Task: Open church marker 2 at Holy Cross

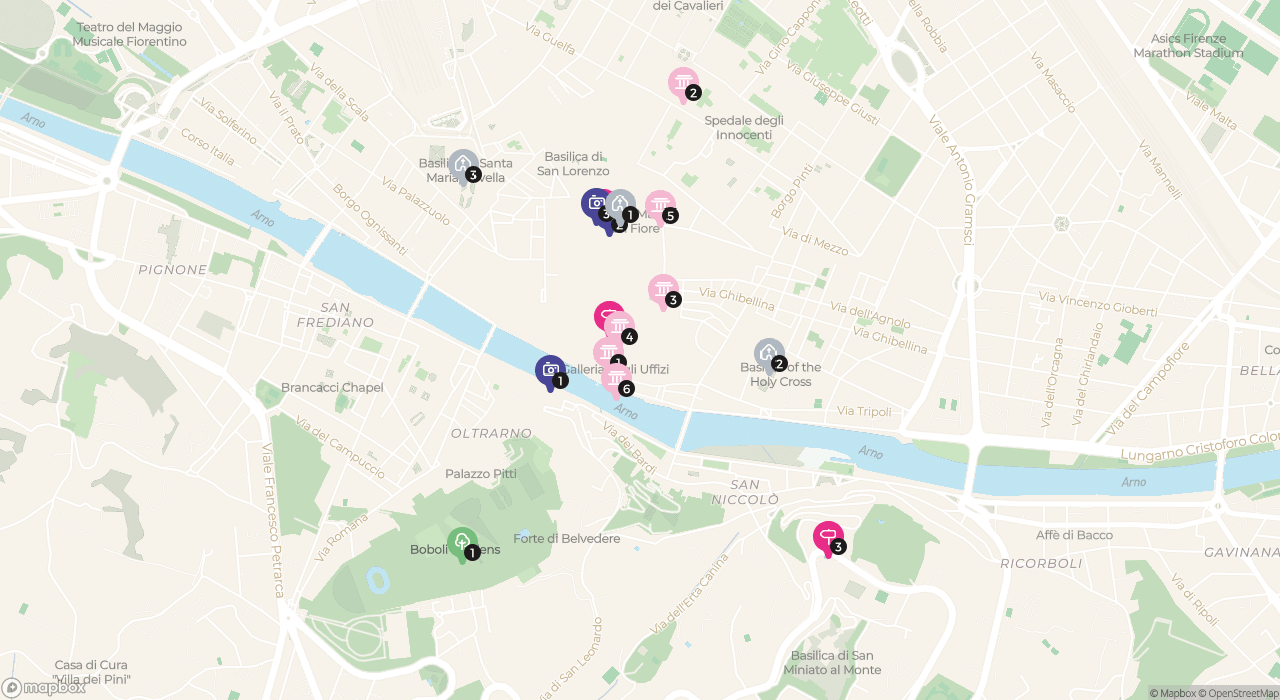Action: (769, 355)
